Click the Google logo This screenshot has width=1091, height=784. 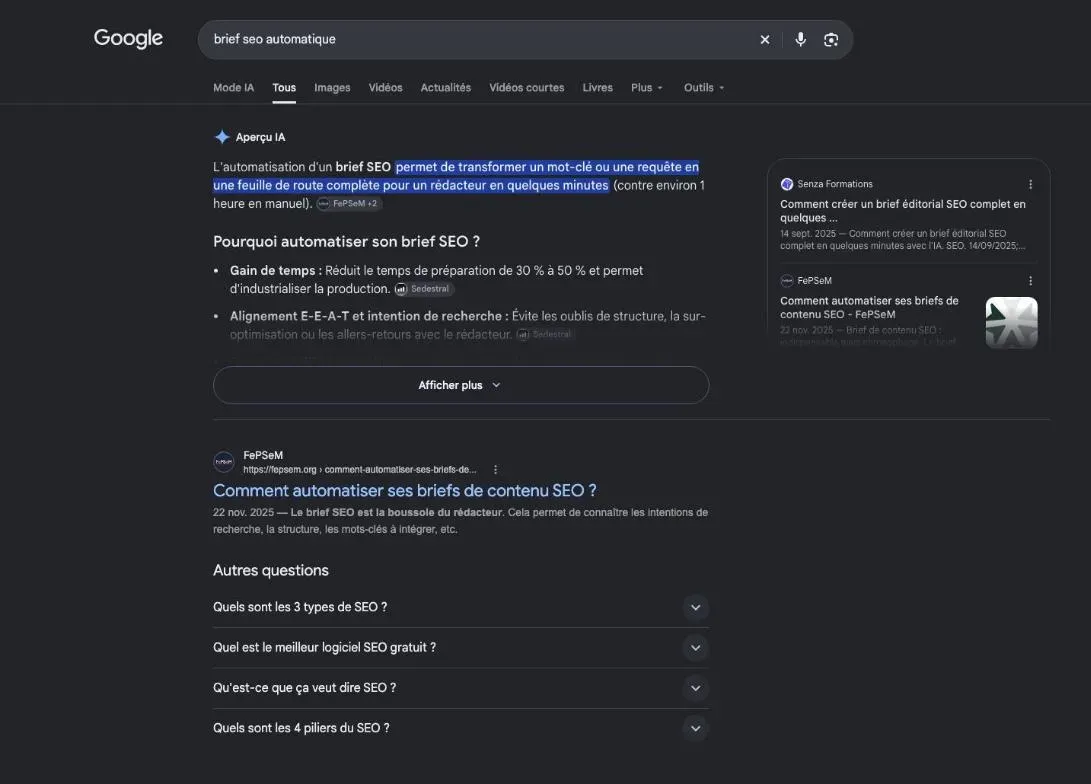tap(128, 38)
